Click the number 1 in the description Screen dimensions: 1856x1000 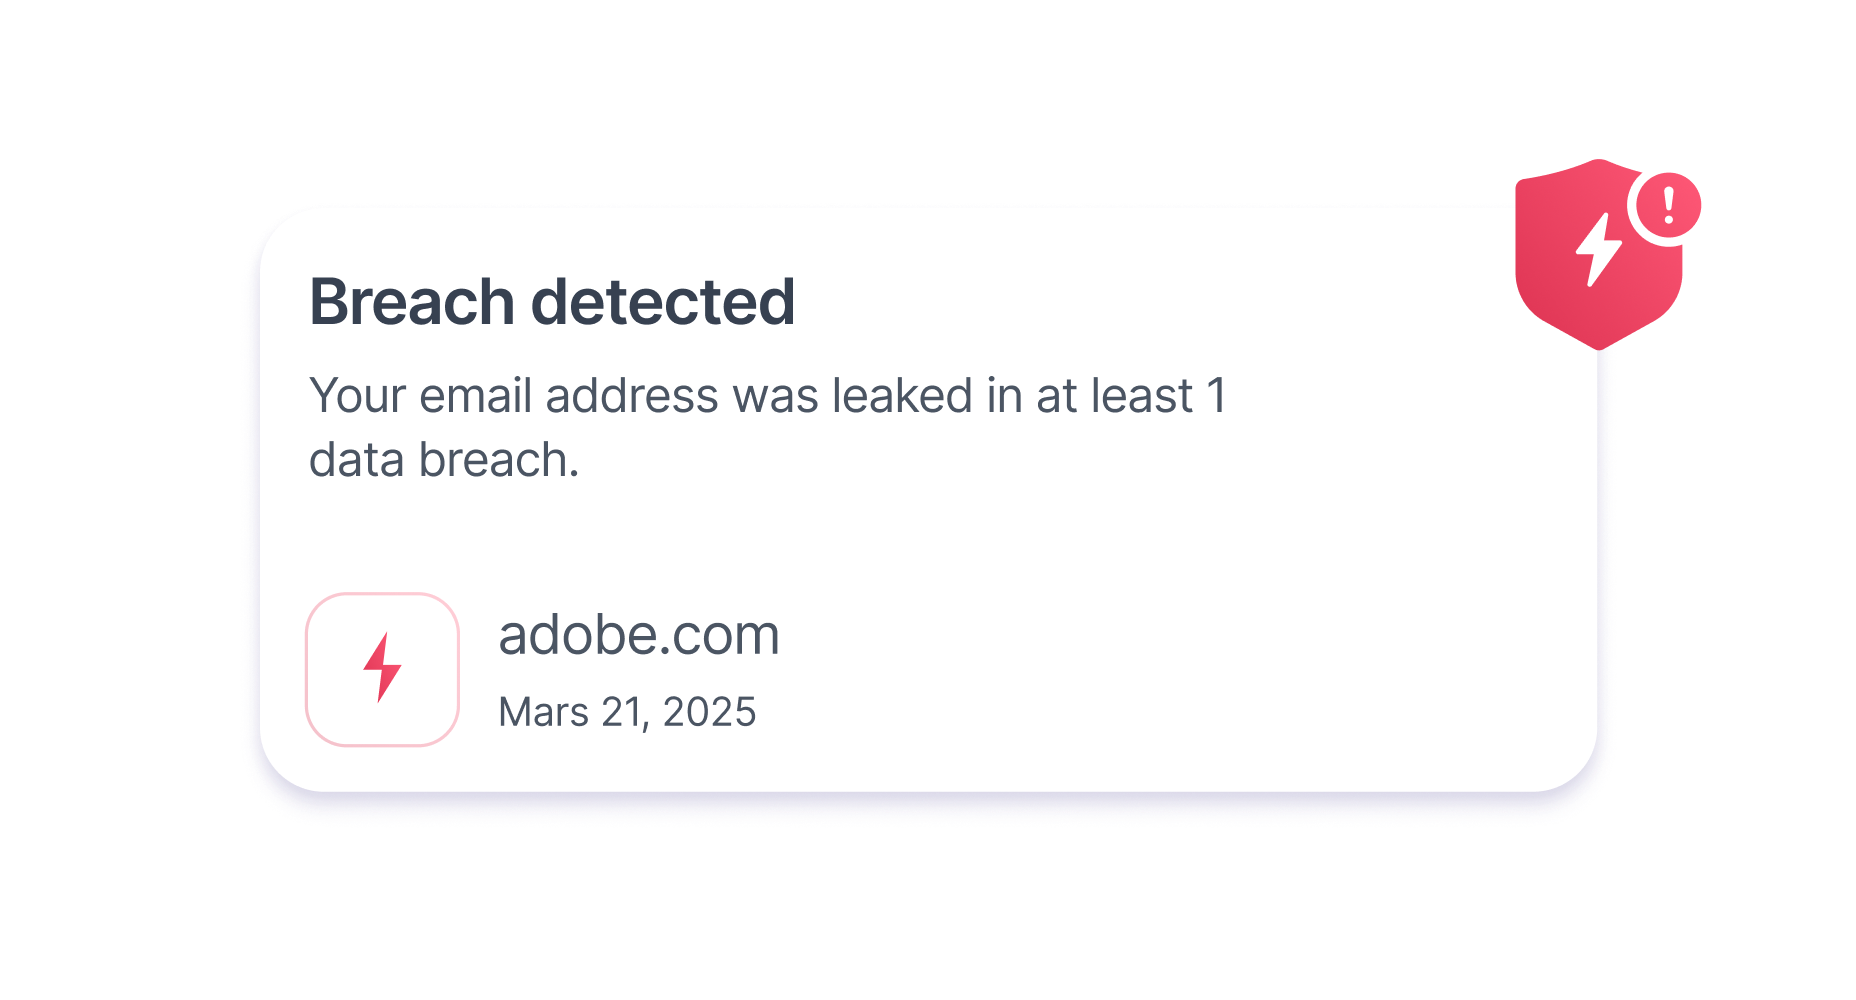pos(1216,396)
